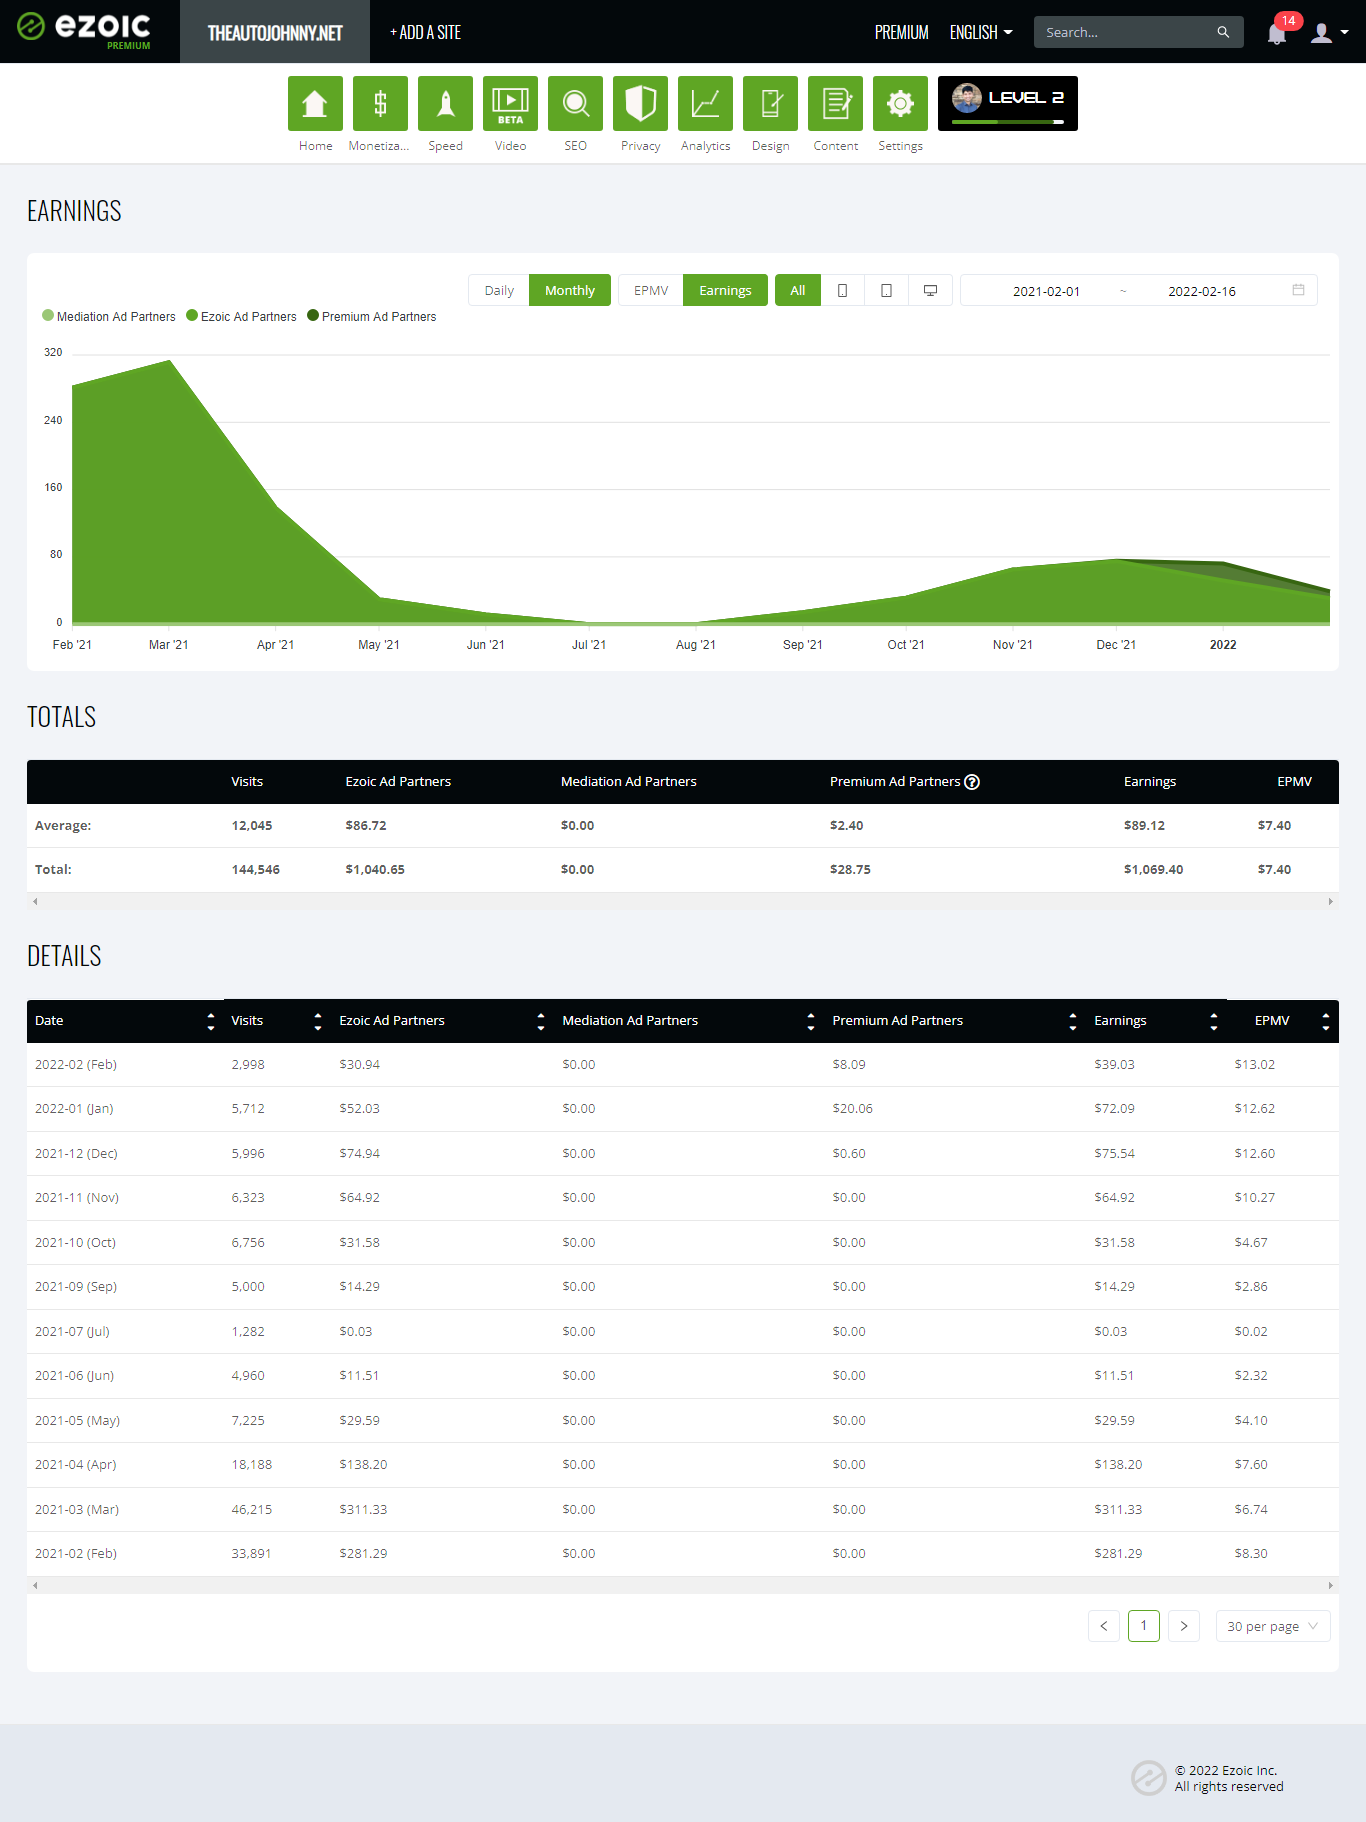Click the 2022-02 (Feb) date cell
This screenshot has width=1366, height=1822.
click(x=76, y=1065)
